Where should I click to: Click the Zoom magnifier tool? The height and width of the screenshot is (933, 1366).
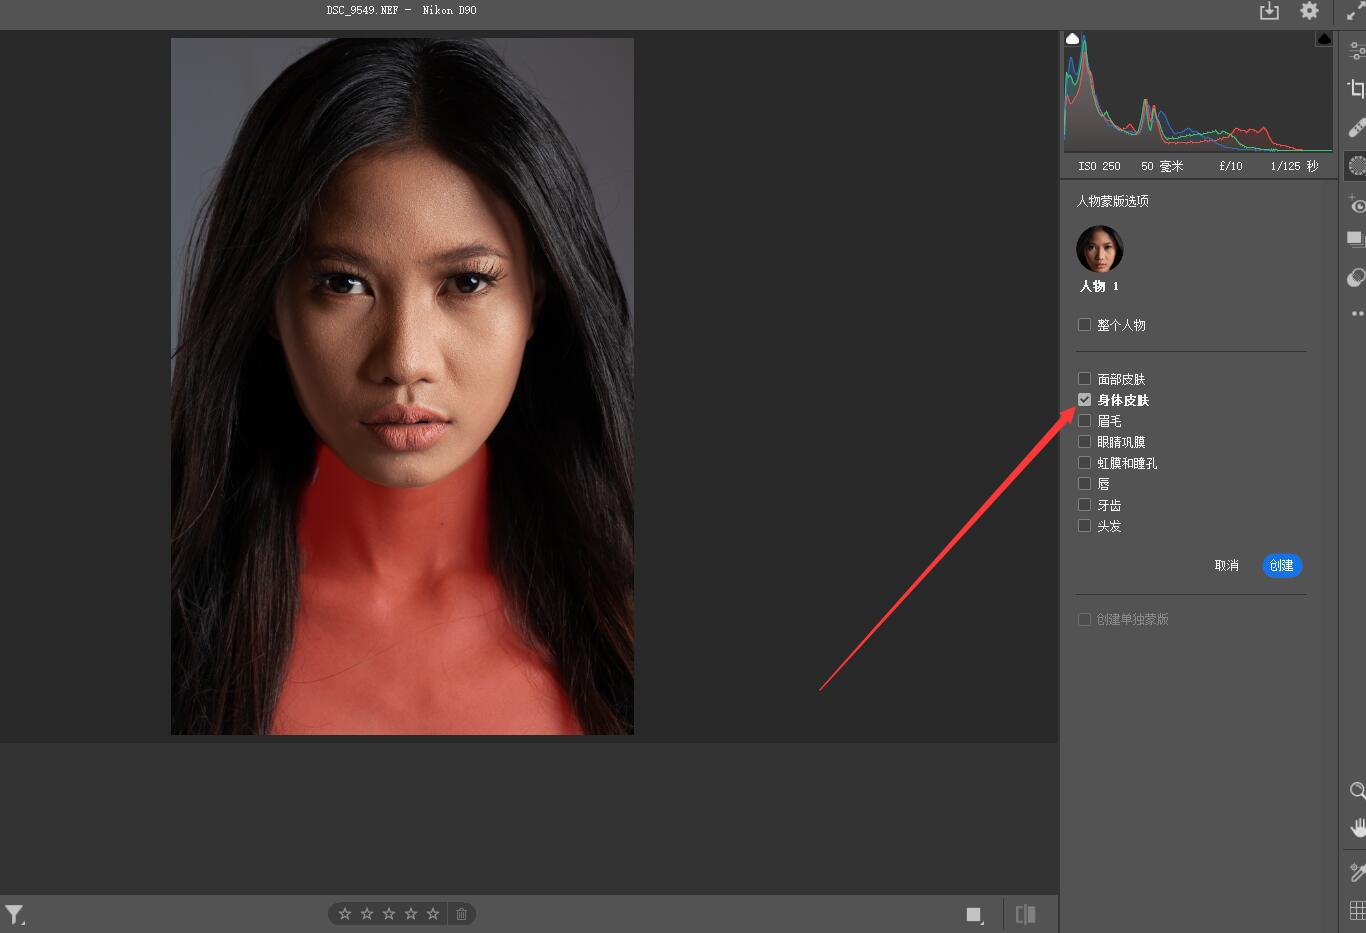pos(1356,791)
